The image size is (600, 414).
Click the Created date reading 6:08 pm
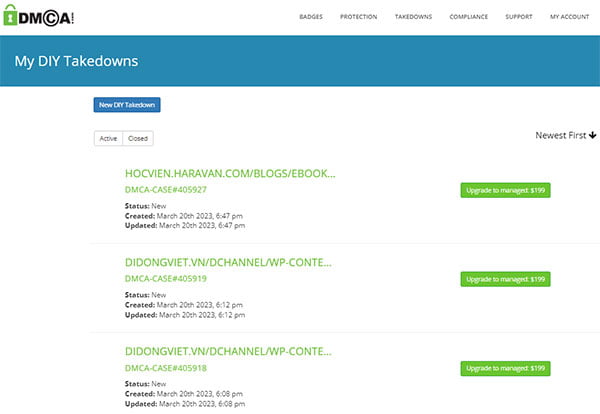pos(184,394)
